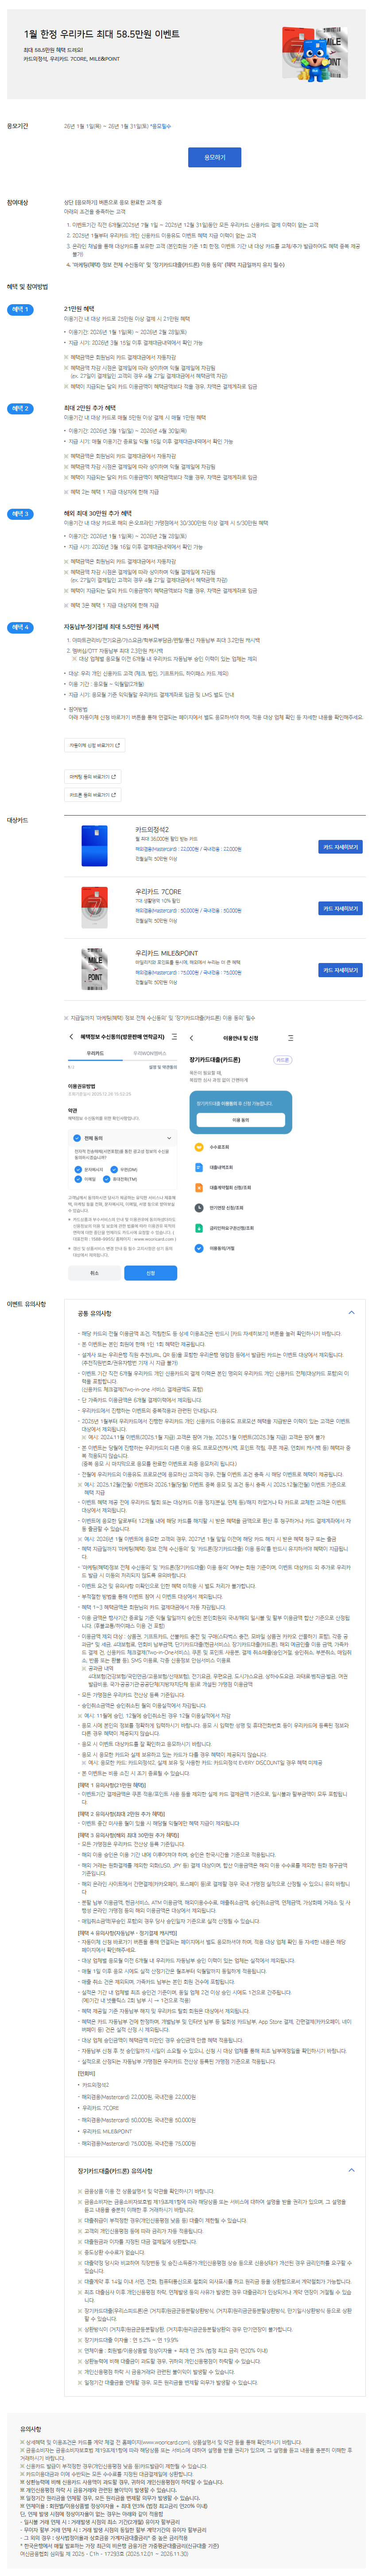Click the blue 응모하기 button

click(214, 157)
